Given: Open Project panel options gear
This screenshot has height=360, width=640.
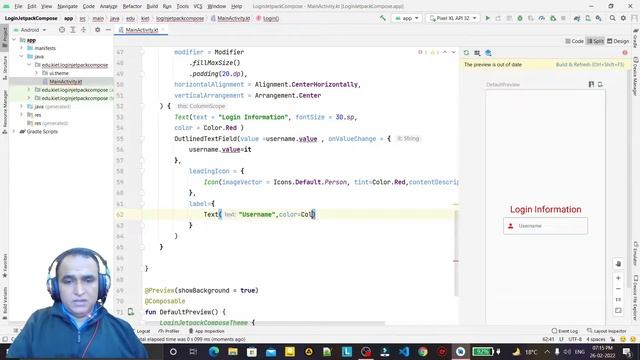Looking at the screenshot, I should click(x=97, y=30).
